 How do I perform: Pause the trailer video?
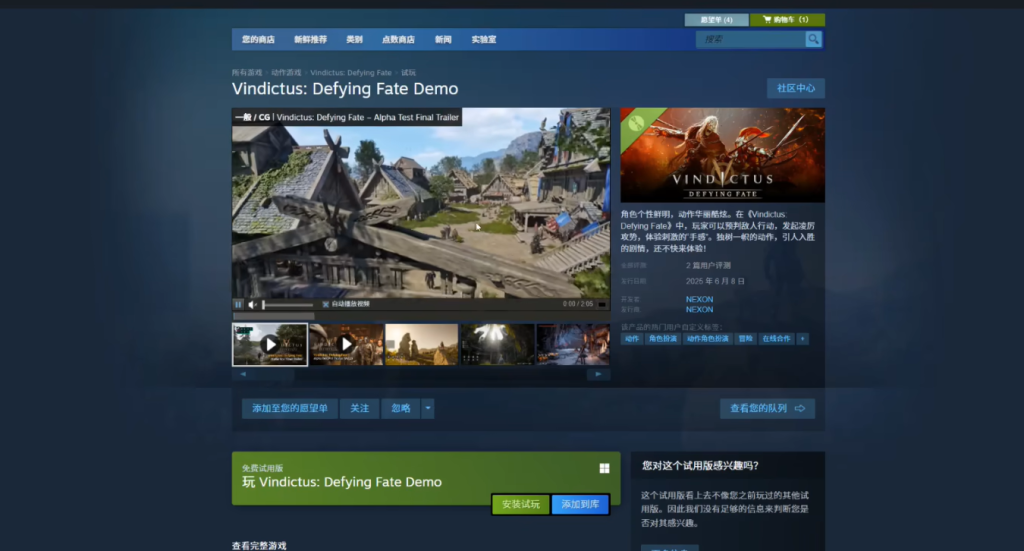click(238, 304)
